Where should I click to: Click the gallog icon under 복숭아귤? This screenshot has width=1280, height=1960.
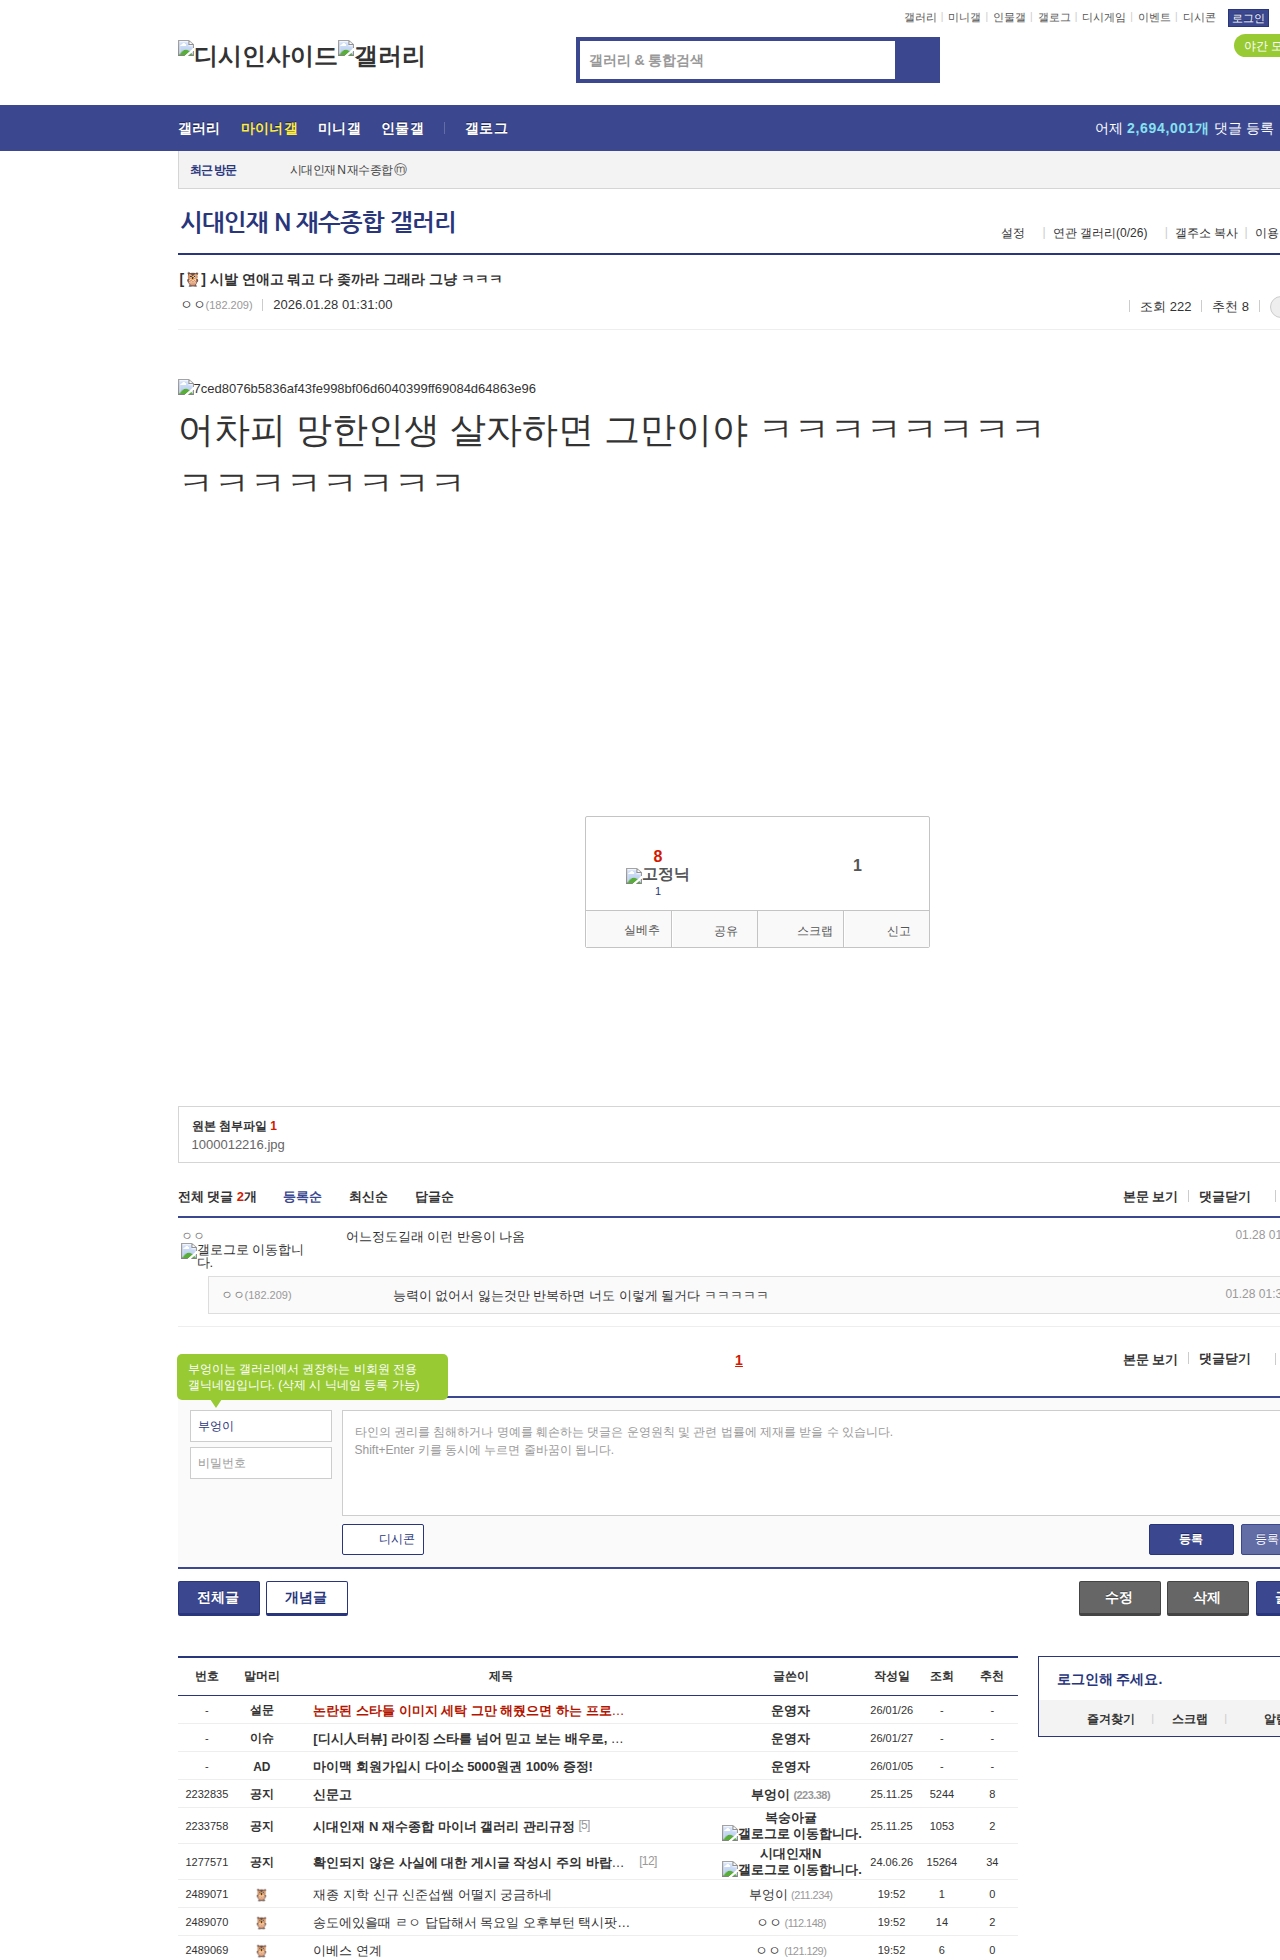[791, 1833]
